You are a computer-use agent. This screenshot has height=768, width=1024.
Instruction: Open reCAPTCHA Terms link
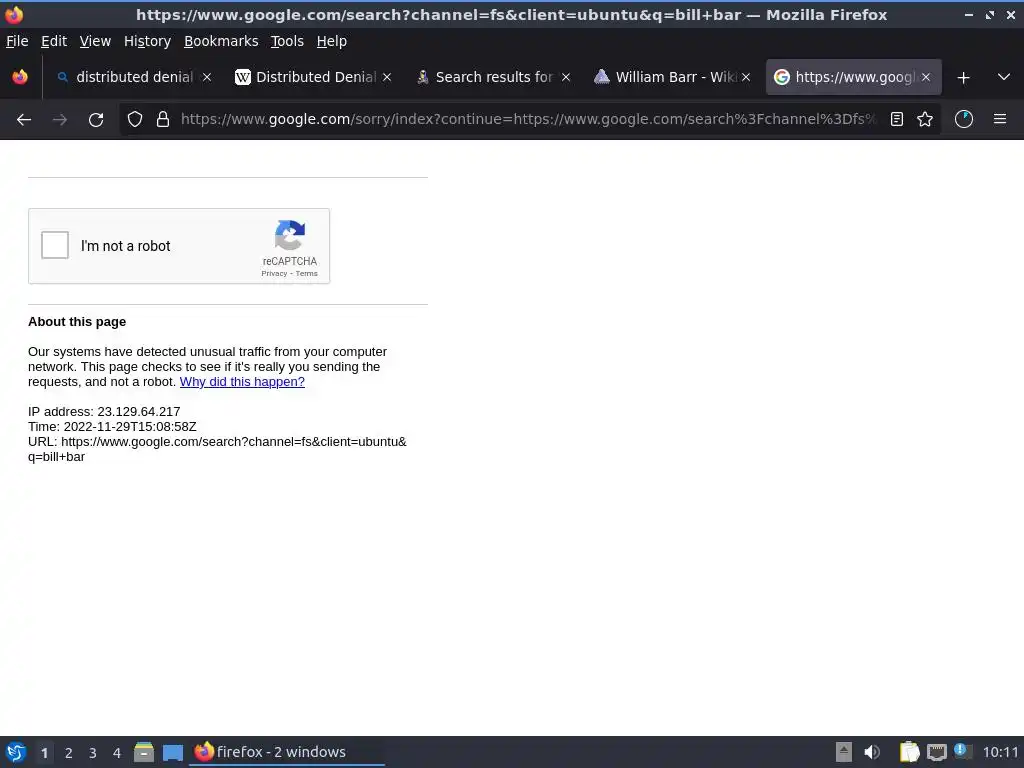(x=306, y=274)
